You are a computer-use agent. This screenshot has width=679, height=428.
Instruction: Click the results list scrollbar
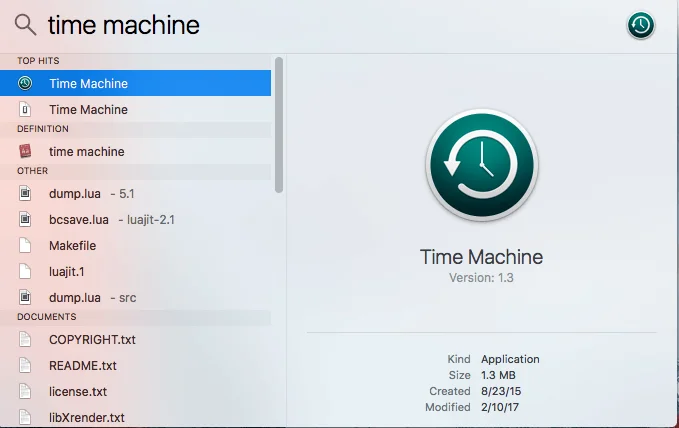pos(279,124)
